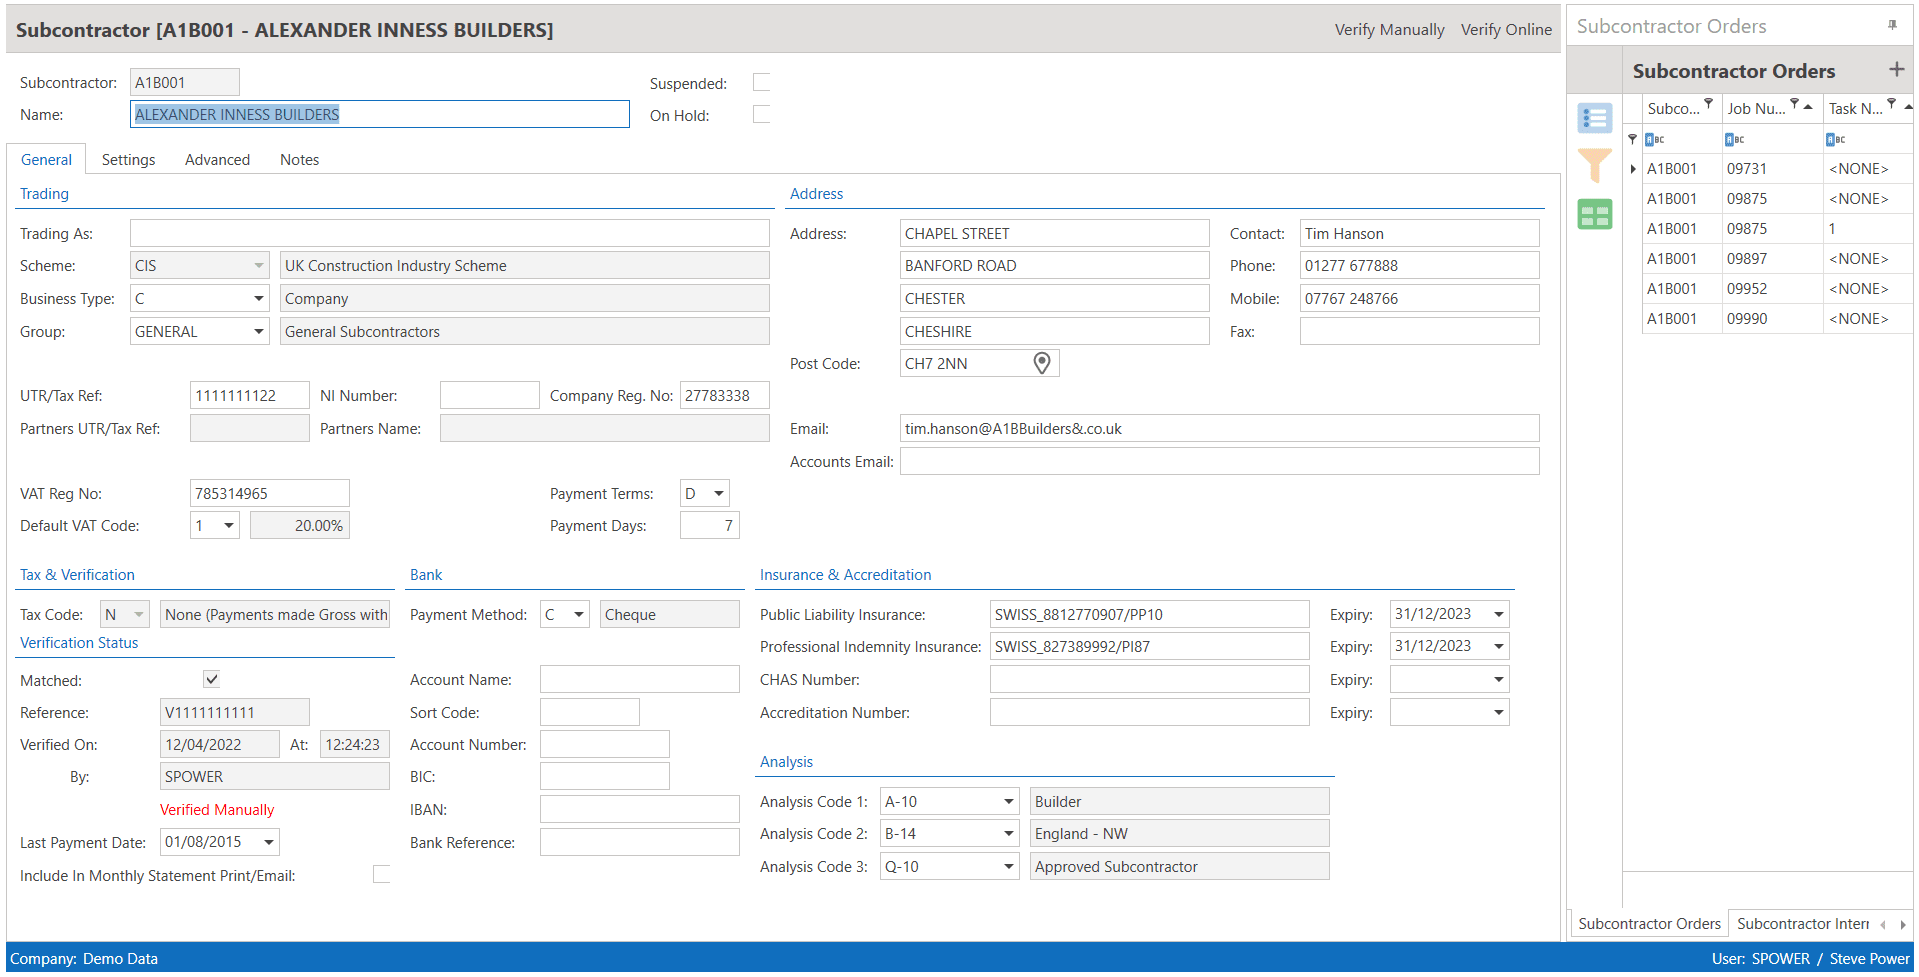Open the Notes tab
Screen dimensions: 1919x977
point(299,160)
